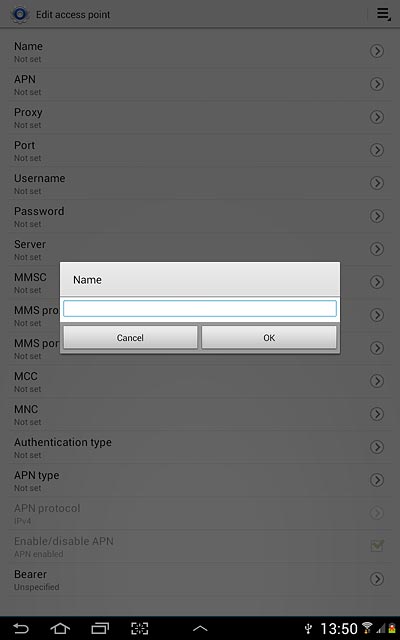Screen dimensions: 400x640
Task: Tap the USB connection status icon
Action: pyautogui.click(x=309, y=629)
